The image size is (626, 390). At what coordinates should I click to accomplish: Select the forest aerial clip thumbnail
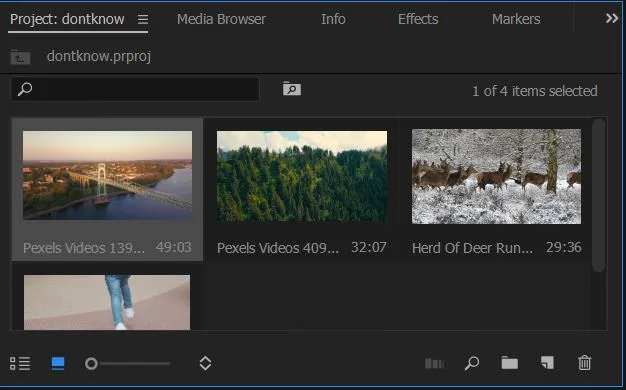302,176
